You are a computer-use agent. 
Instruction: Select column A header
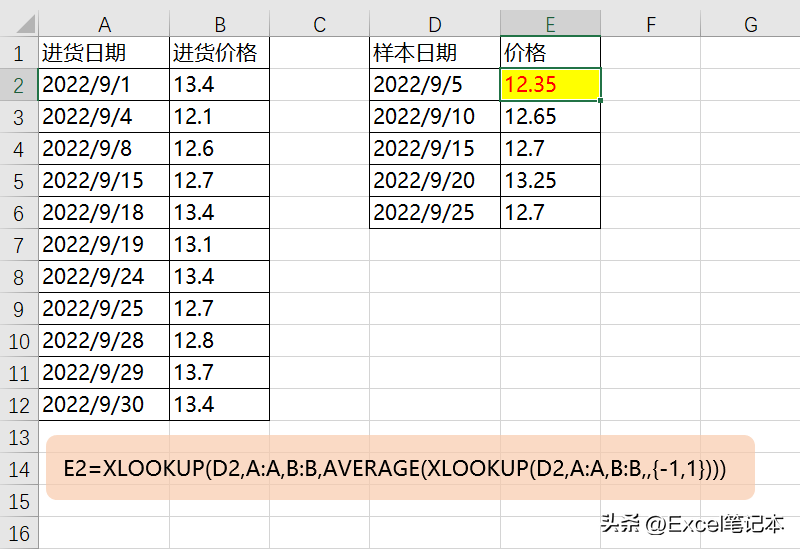tap(104, 24)
